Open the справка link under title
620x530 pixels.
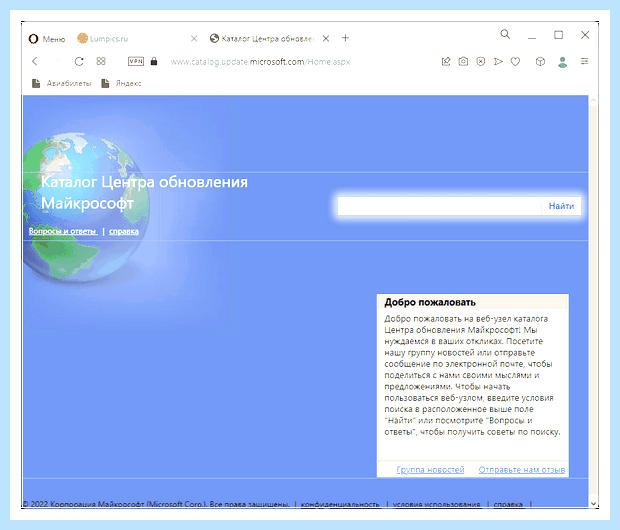click(x=124, y=231)
